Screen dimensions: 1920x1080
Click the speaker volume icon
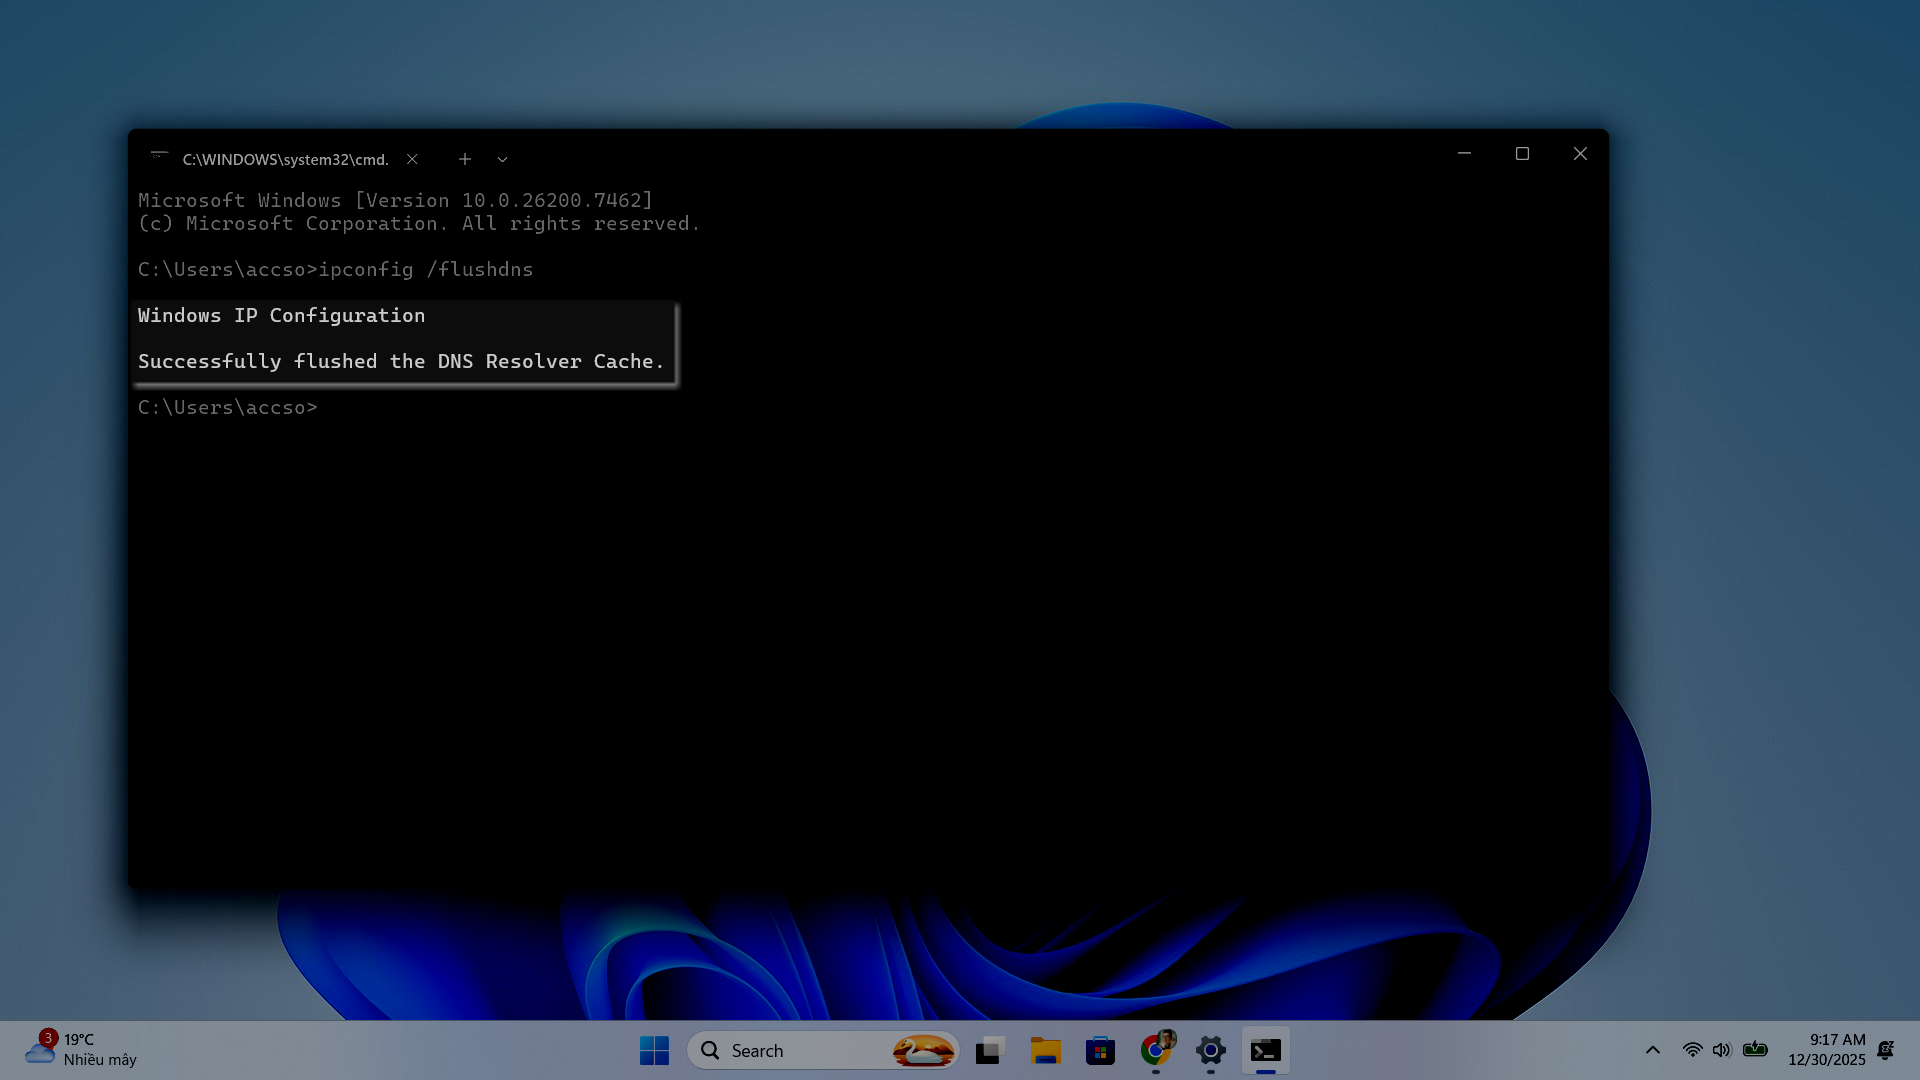click(x=1721, y=1050)
